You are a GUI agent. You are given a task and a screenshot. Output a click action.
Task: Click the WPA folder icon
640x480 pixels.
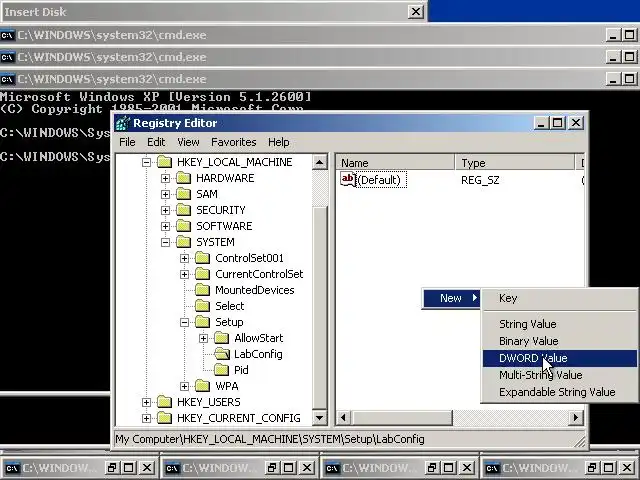[x=202, y=386]
